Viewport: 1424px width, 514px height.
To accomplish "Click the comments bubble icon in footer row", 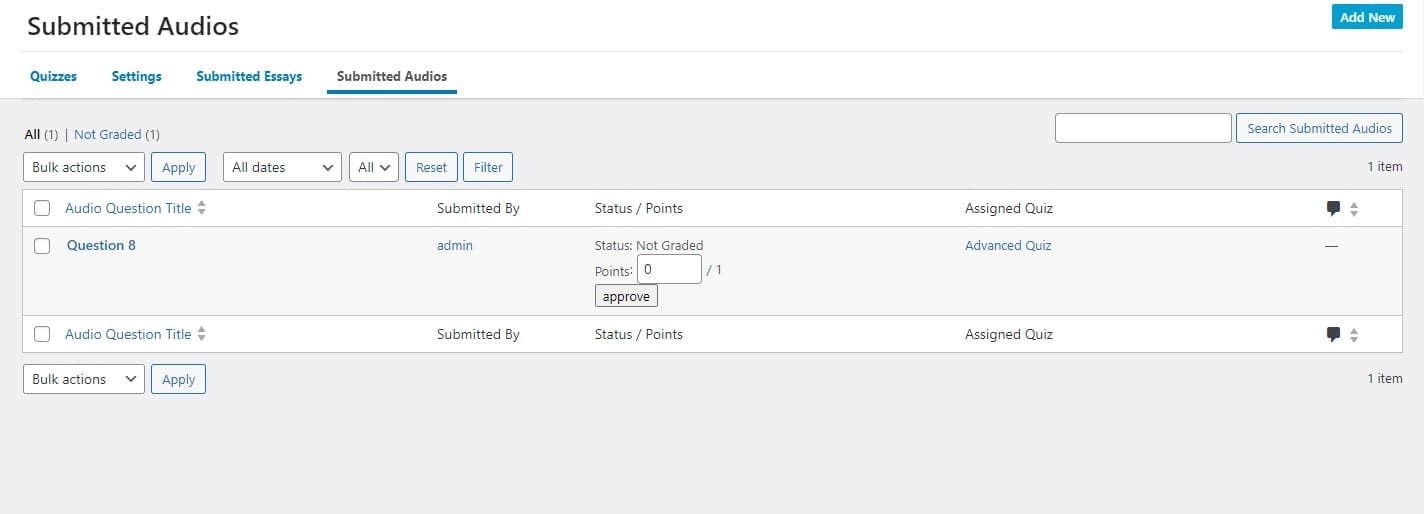I will (1333, 334).
